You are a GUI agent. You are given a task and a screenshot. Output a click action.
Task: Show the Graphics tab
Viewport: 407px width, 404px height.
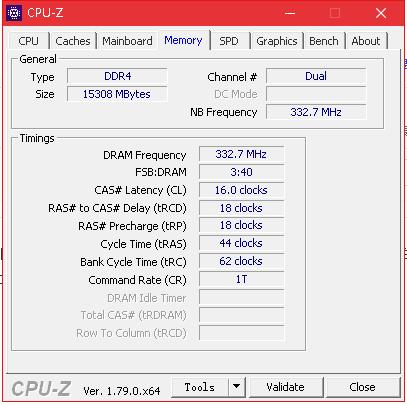click(x=277, y=41)
